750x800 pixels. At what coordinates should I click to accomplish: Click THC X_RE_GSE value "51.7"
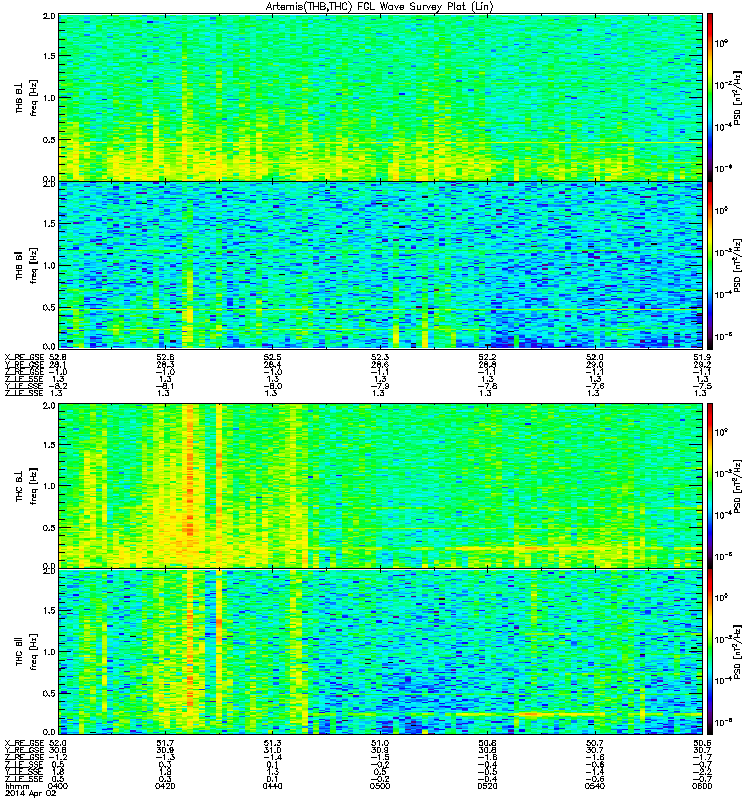point(165,743)
